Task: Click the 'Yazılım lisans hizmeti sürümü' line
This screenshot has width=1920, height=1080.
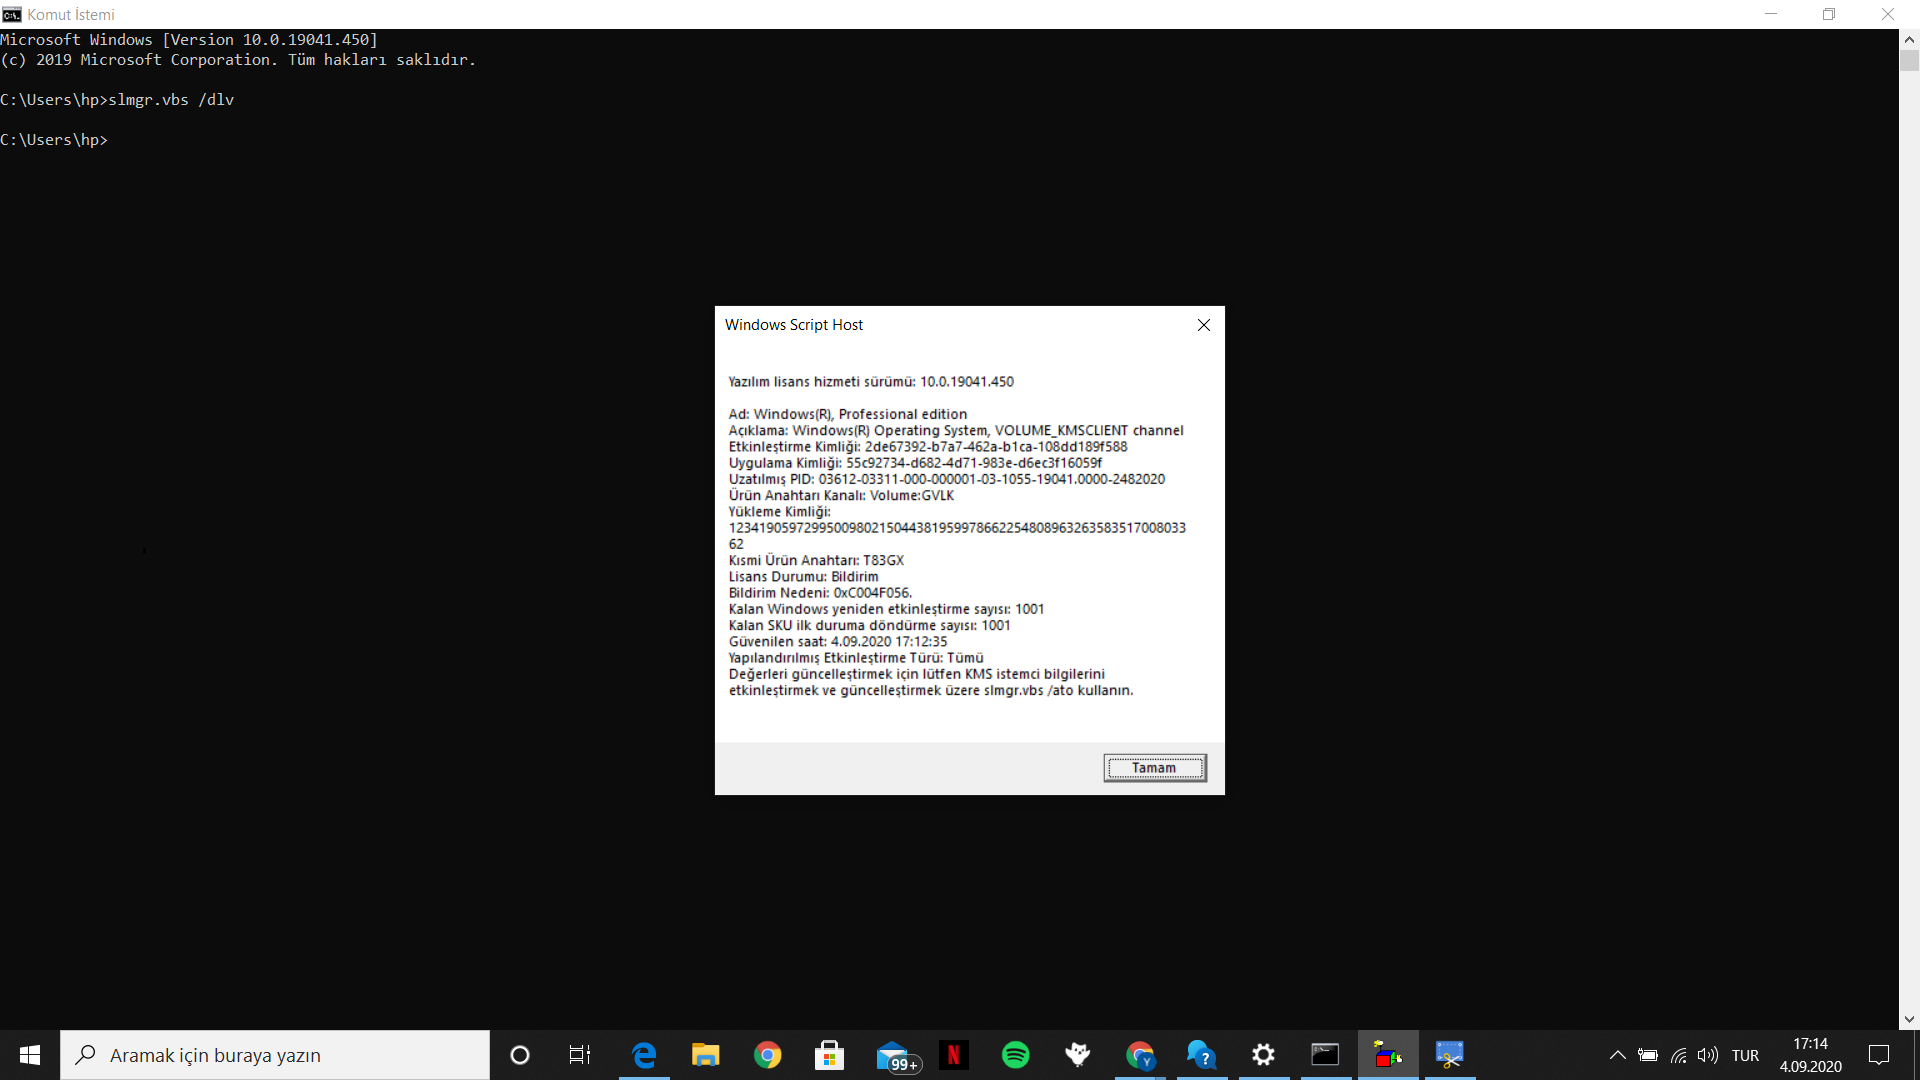Action: pos(871,382)
